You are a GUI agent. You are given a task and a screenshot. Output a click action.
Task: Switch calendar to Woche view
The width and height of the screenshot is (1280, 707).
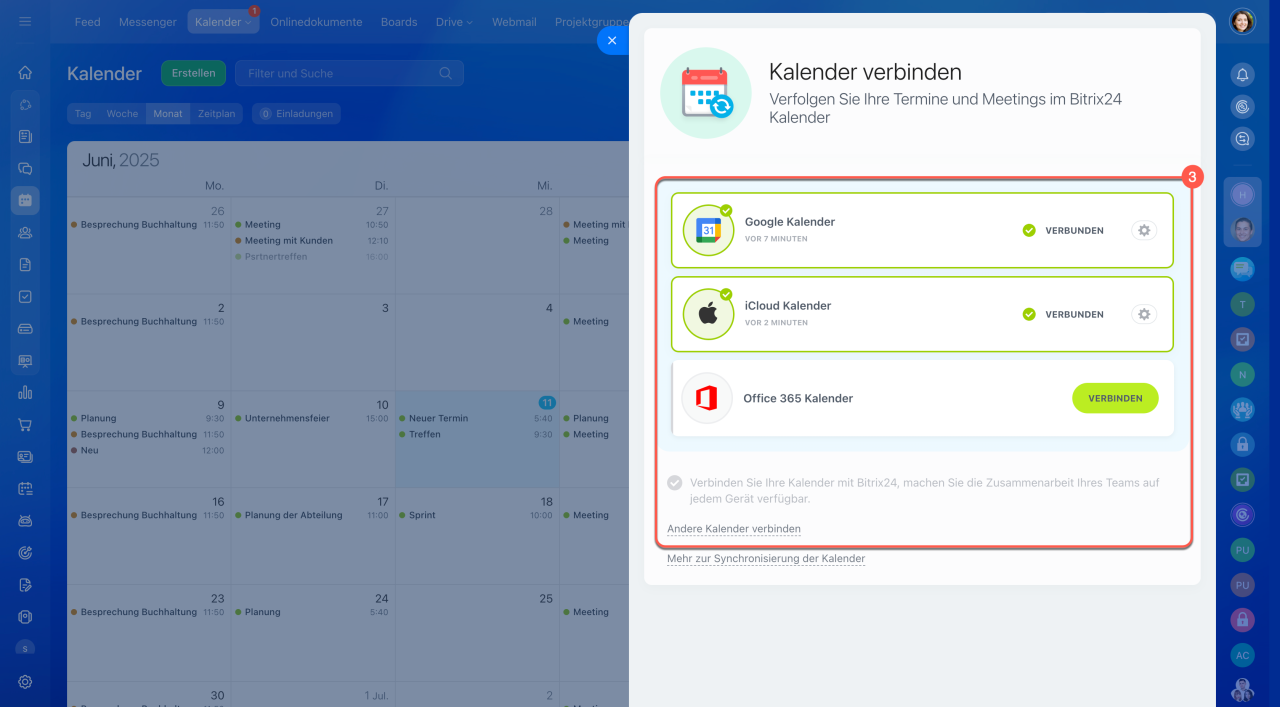[x=122, y=114]
